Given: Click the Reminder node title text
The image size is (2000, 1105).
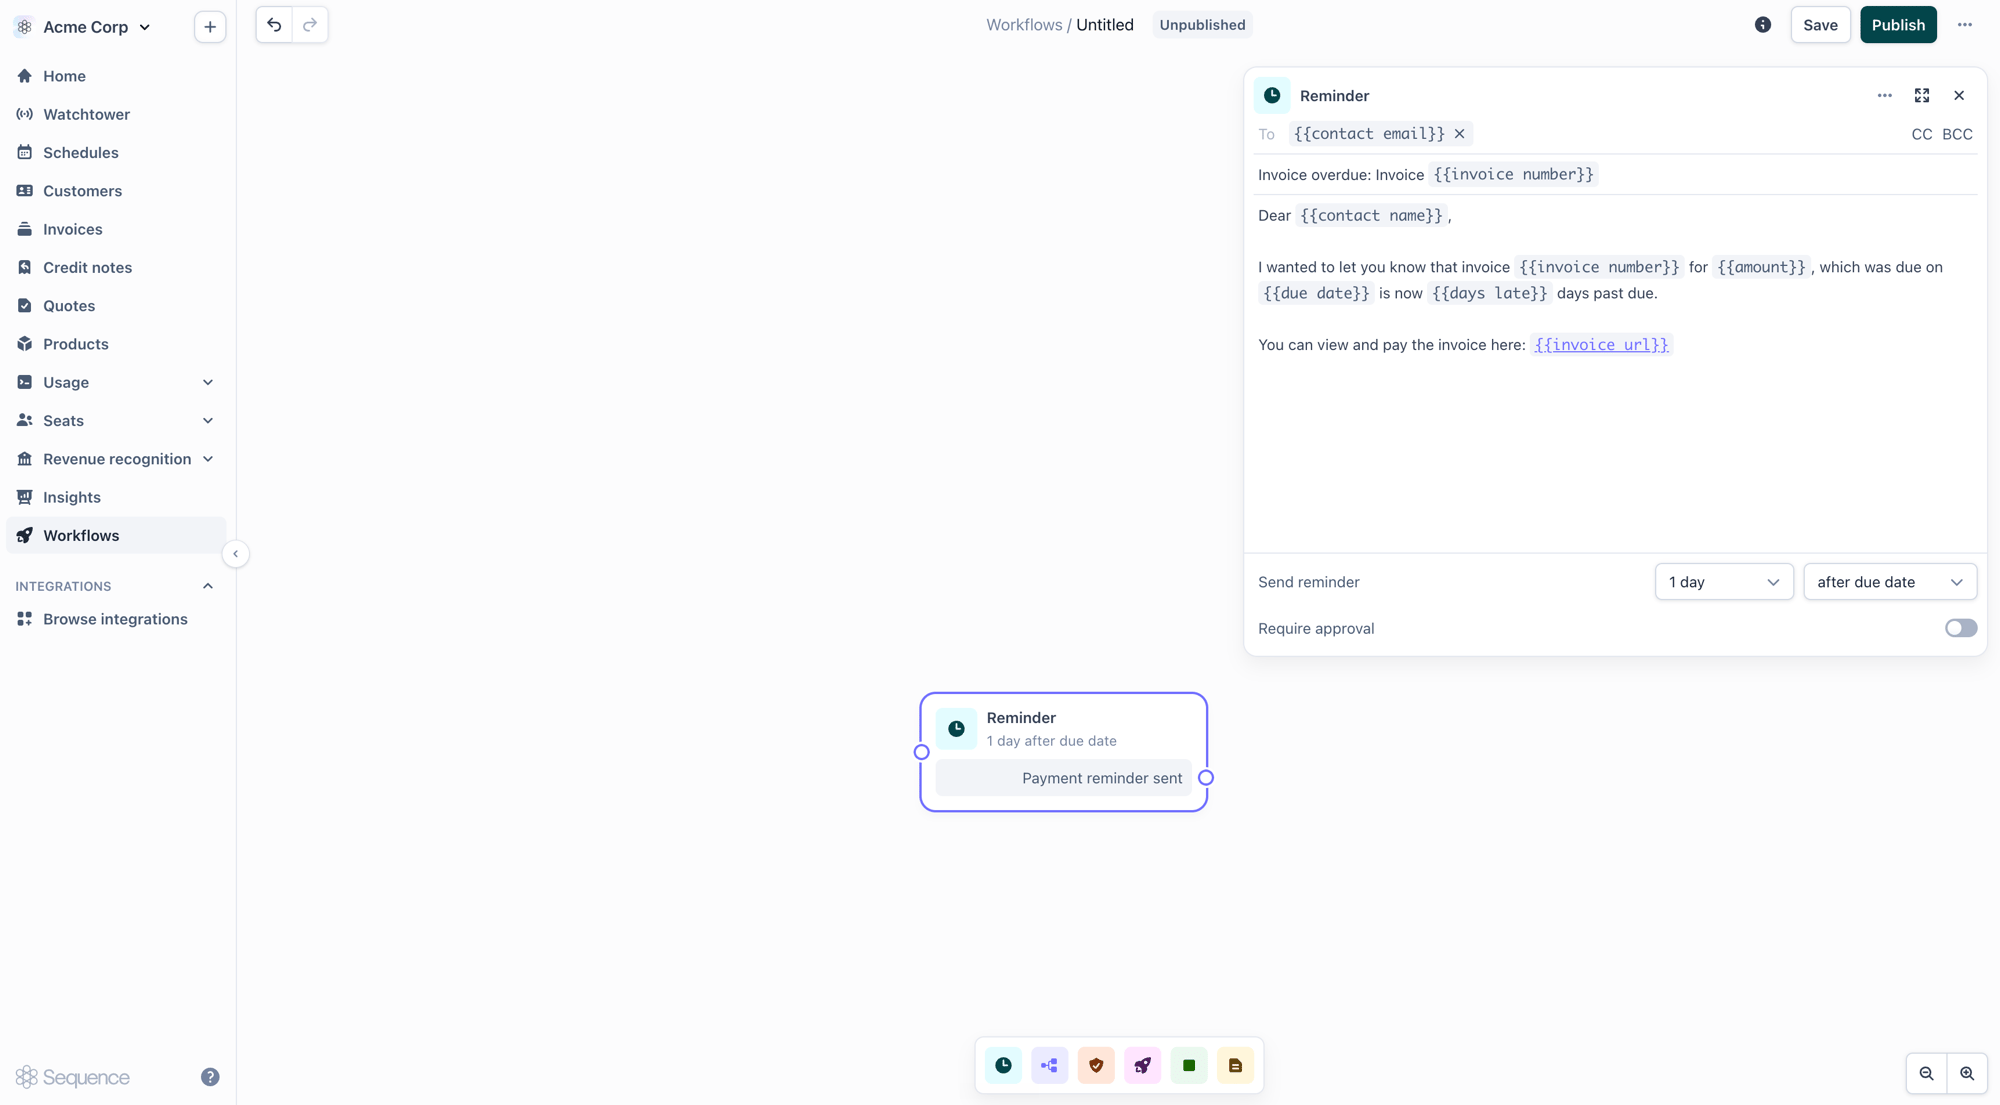Looking at the screenshot, I should click(1021, 718).
